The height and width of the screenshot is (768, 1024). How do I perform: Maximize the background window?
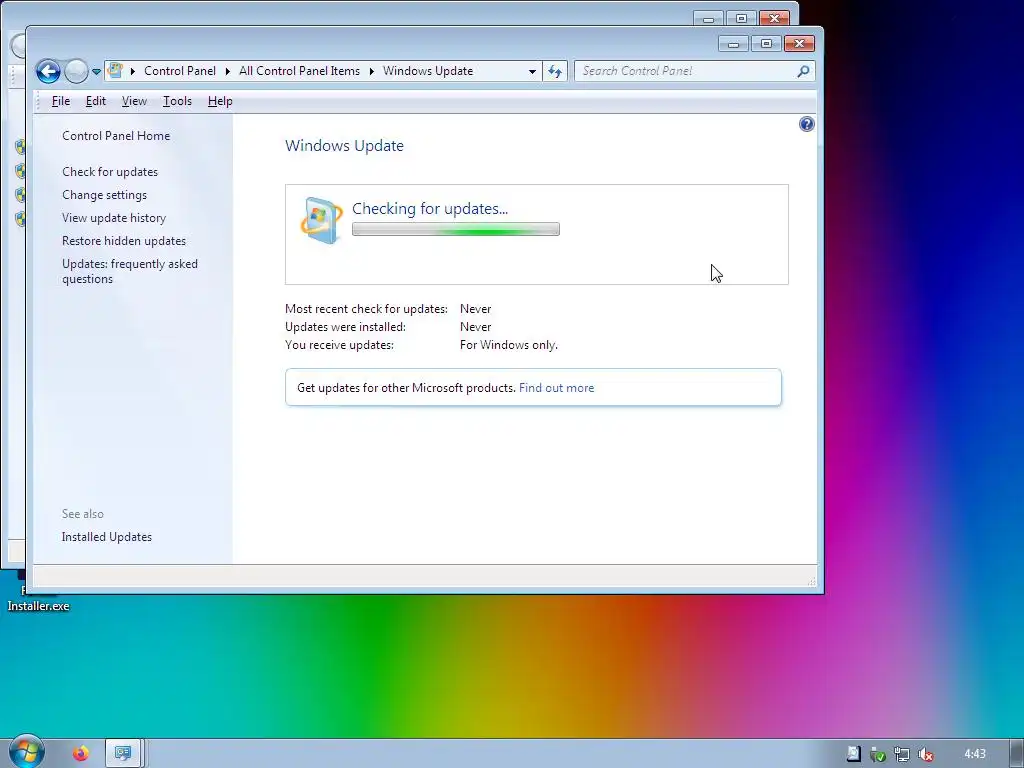coord(741,18)
